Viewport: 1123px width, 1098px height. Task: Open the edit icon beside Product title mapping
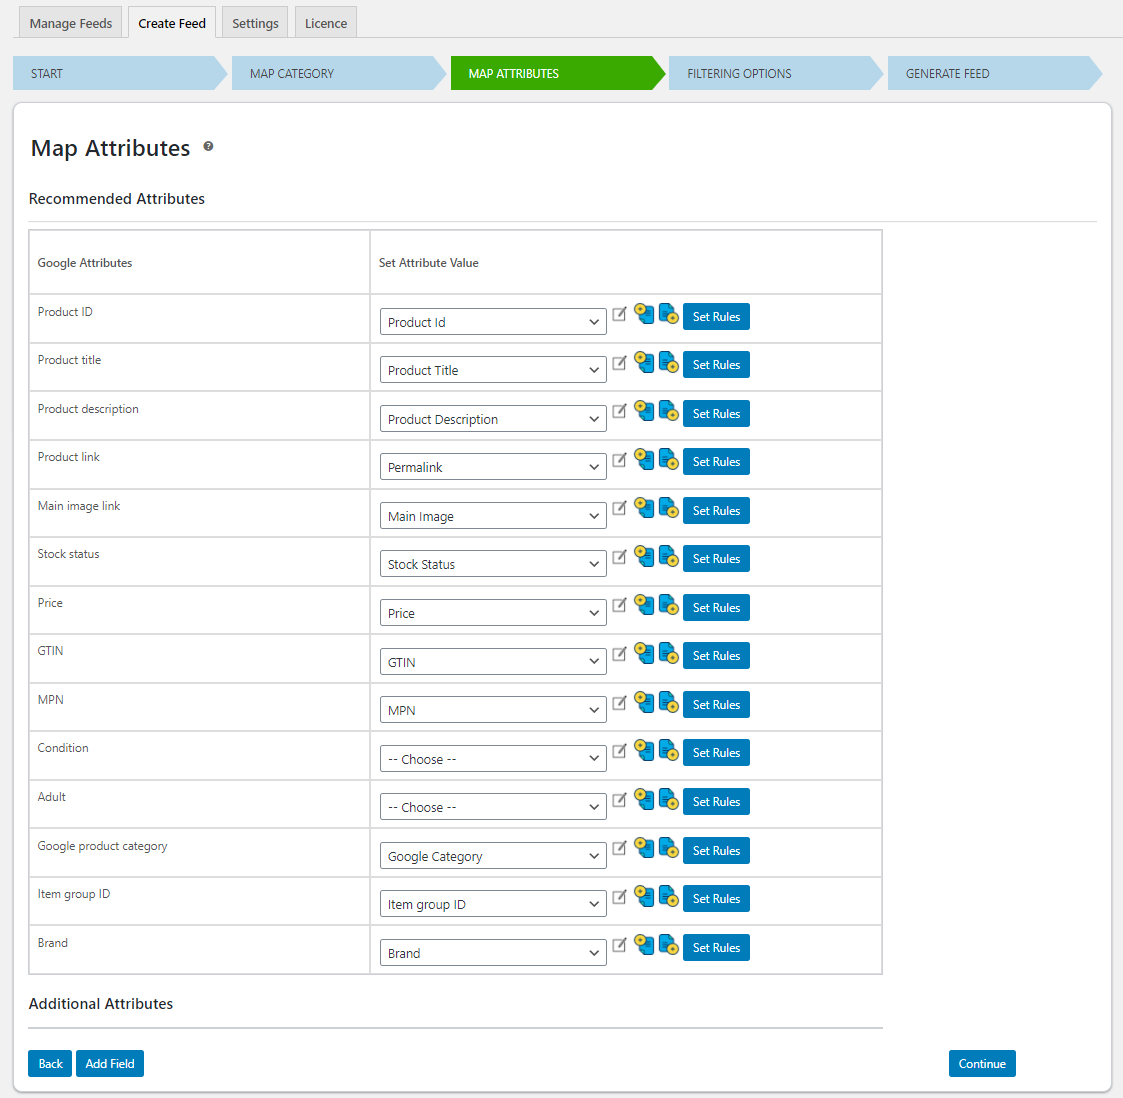[x=619, y=362]
